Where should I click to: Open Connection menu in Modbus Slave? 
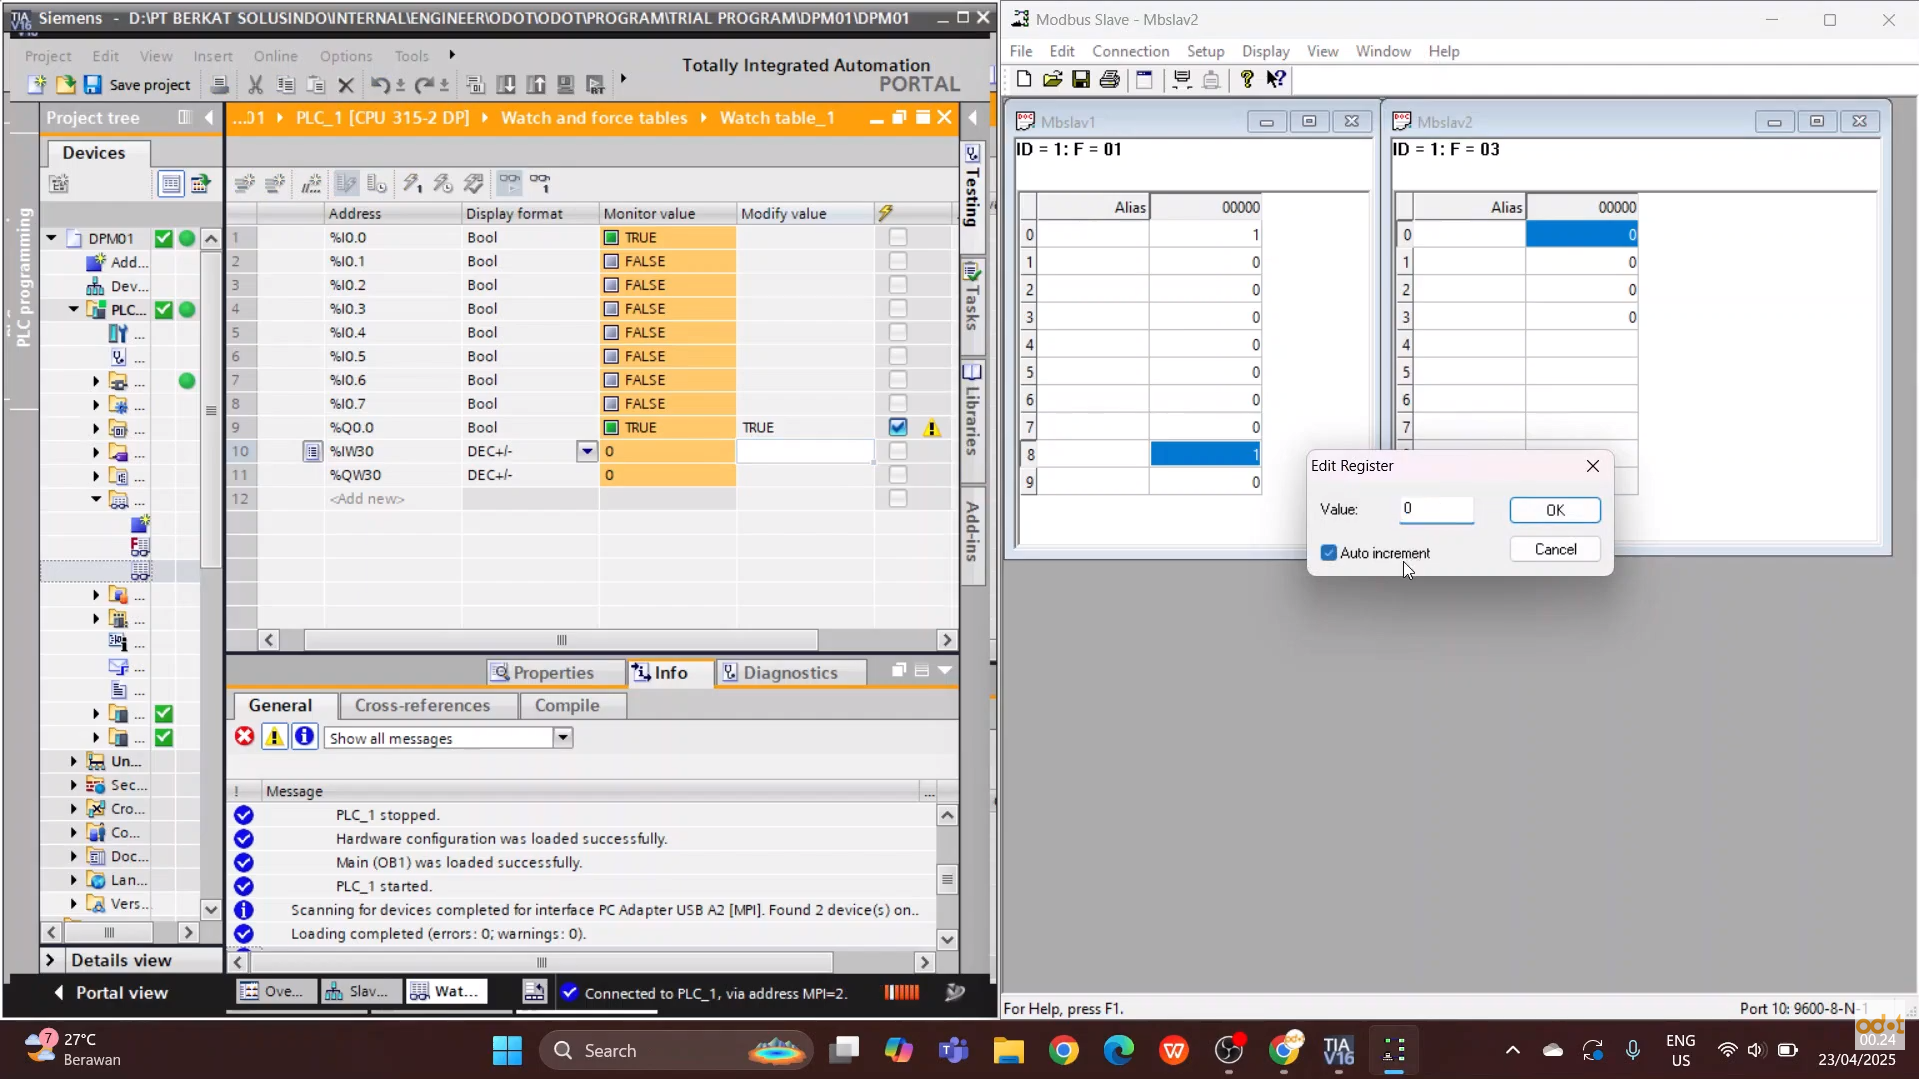click(x=1130, y=51)
